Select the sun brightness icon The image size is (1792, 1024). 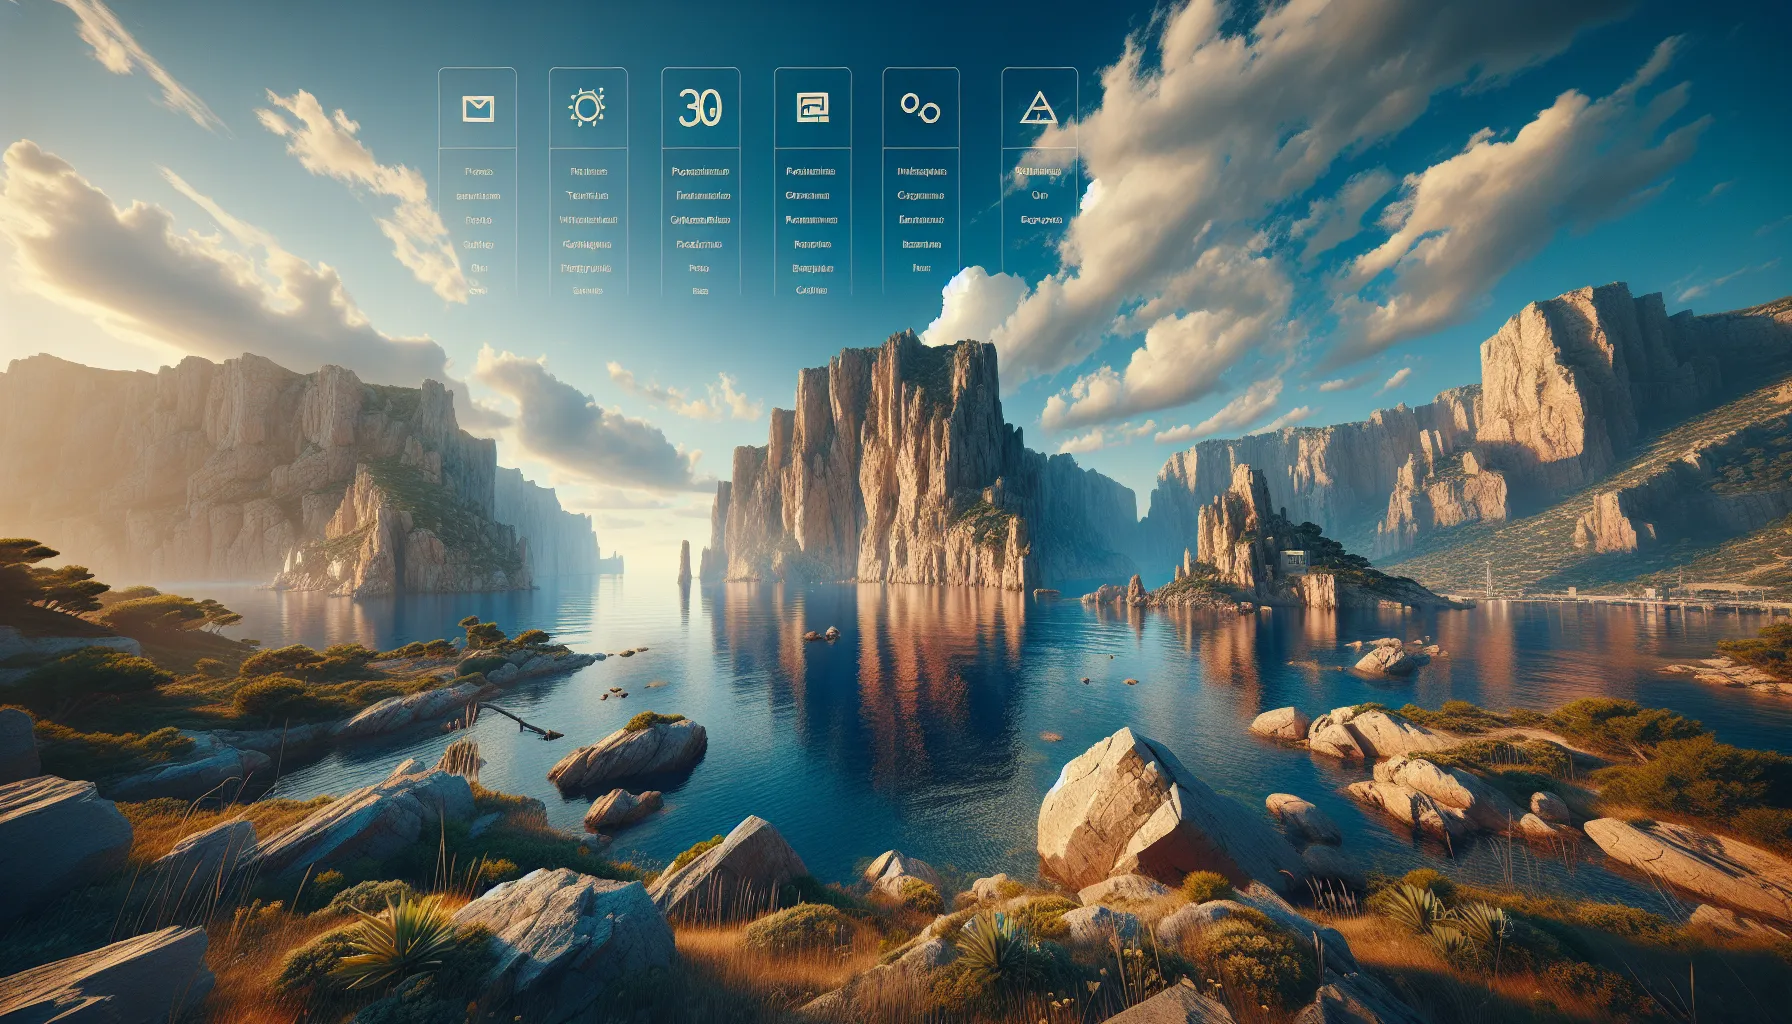click(x=589, y=107)
